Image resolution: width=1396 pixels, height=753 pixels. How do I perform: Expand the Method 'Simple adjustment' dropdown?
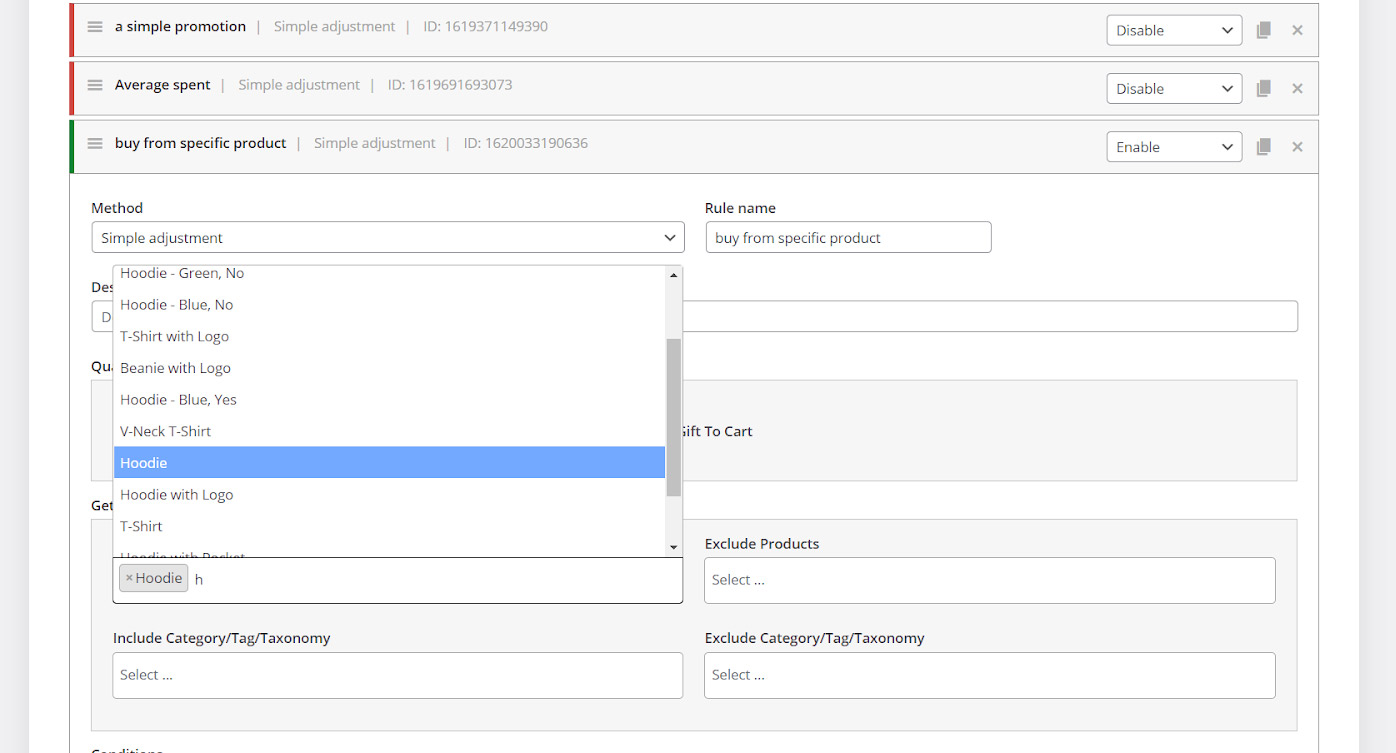click(387, 238)
